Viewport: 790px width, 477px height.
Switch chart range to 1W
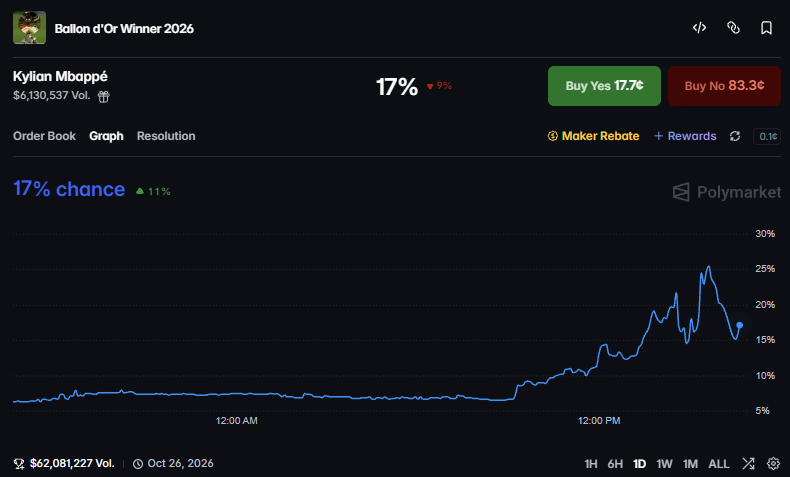[x=664, y=464]
